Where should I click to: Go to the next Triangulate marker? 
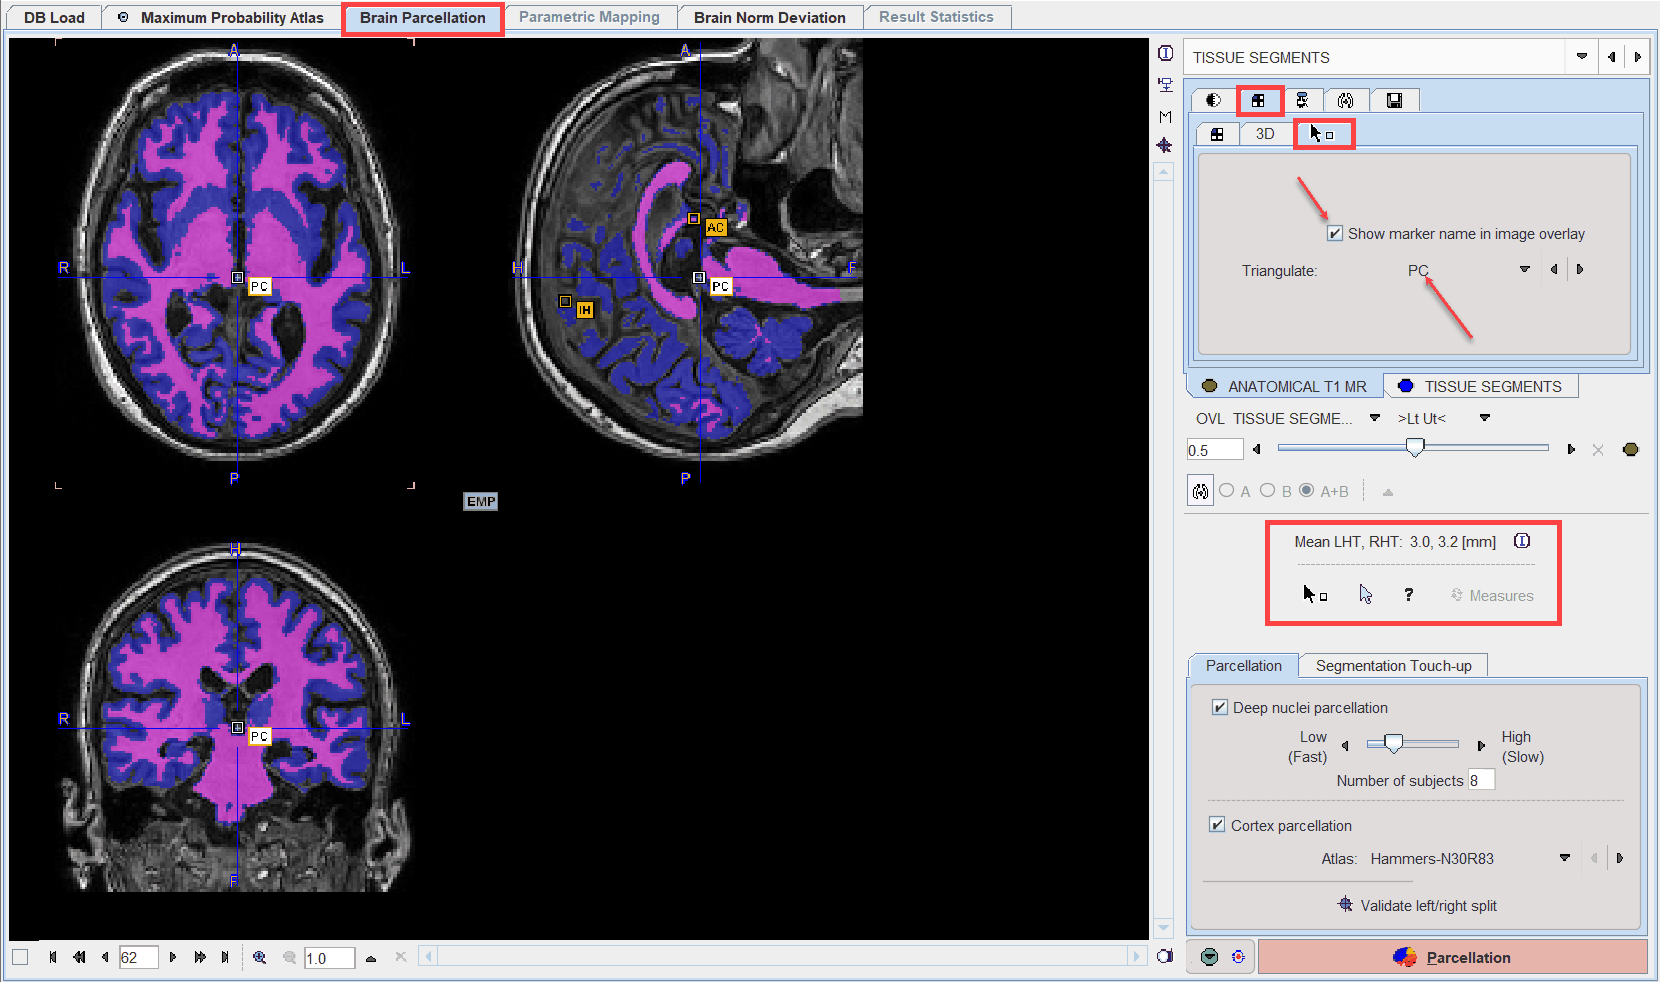1580,270
